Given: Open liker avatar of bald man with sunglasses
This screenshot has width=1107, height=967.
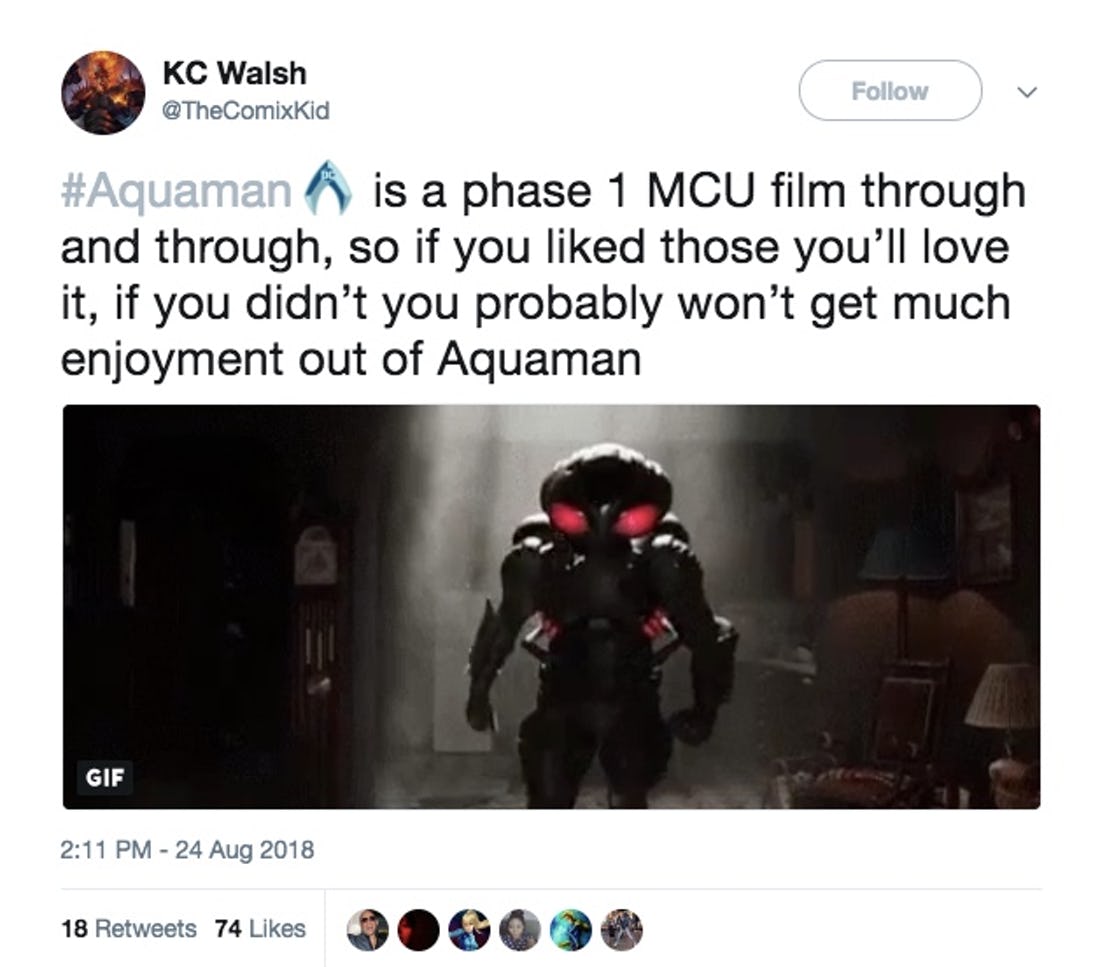Looking at the screenshot, I should 368,930.
